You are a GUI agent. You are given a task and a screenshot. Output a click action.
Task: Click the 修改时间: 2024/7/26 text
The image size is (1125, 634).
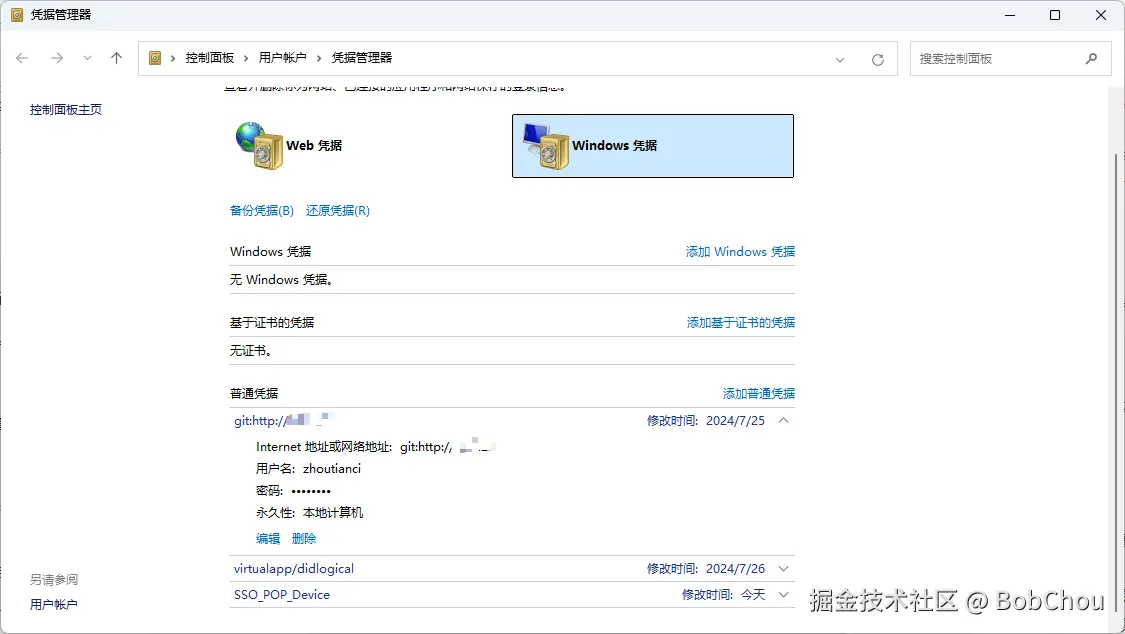click(x=705, y=569)
